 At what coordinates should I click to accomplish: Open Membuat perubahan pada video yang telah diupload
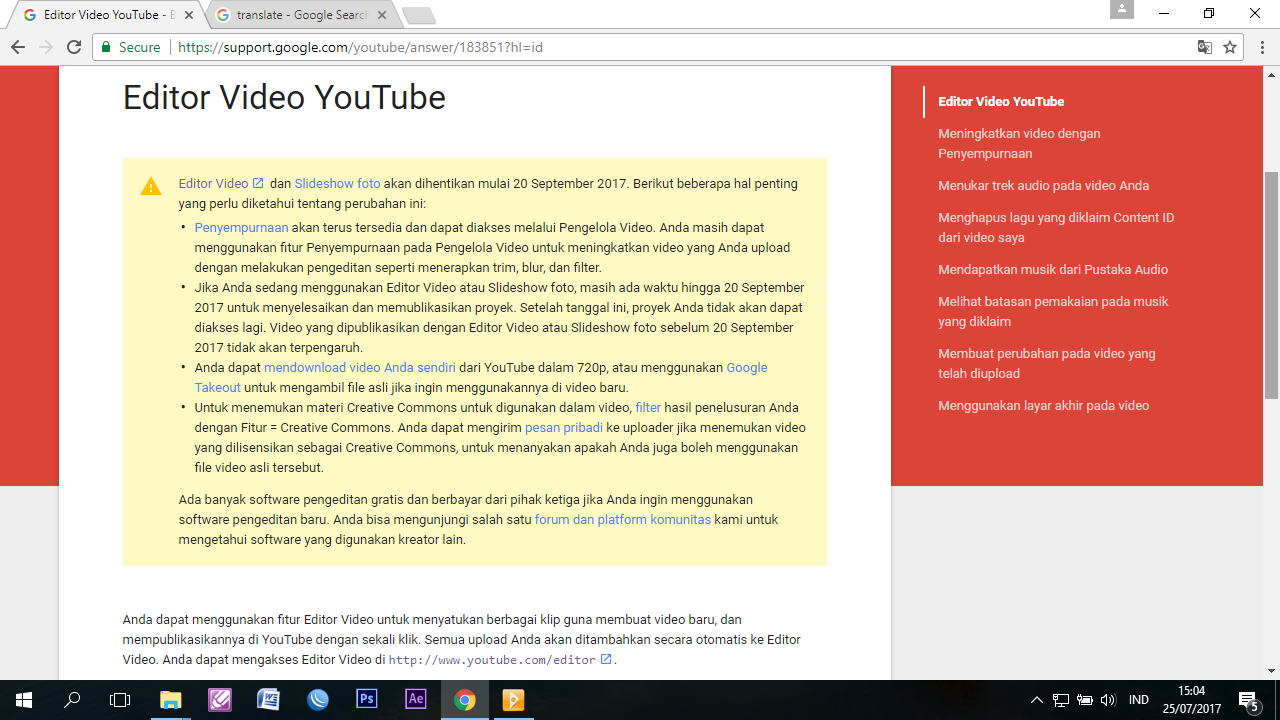click(1047, 364)
